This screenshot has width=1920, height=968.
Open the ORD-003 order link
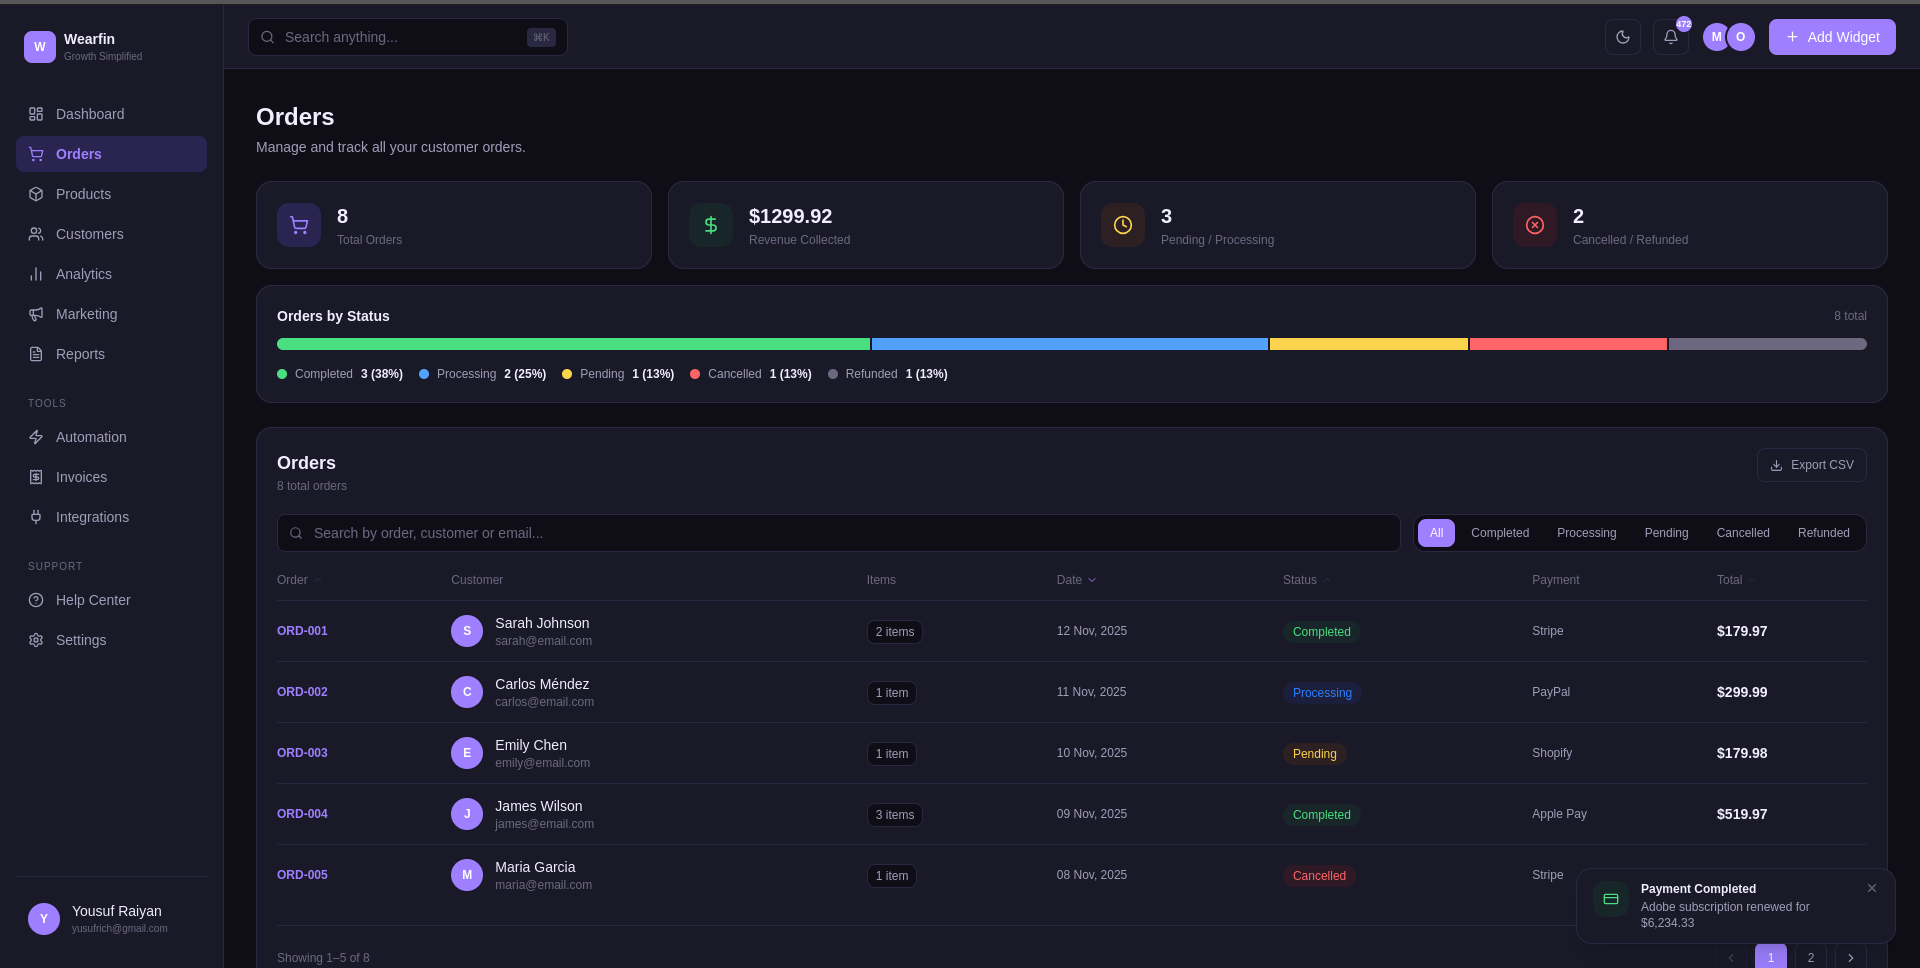(302, 753)
